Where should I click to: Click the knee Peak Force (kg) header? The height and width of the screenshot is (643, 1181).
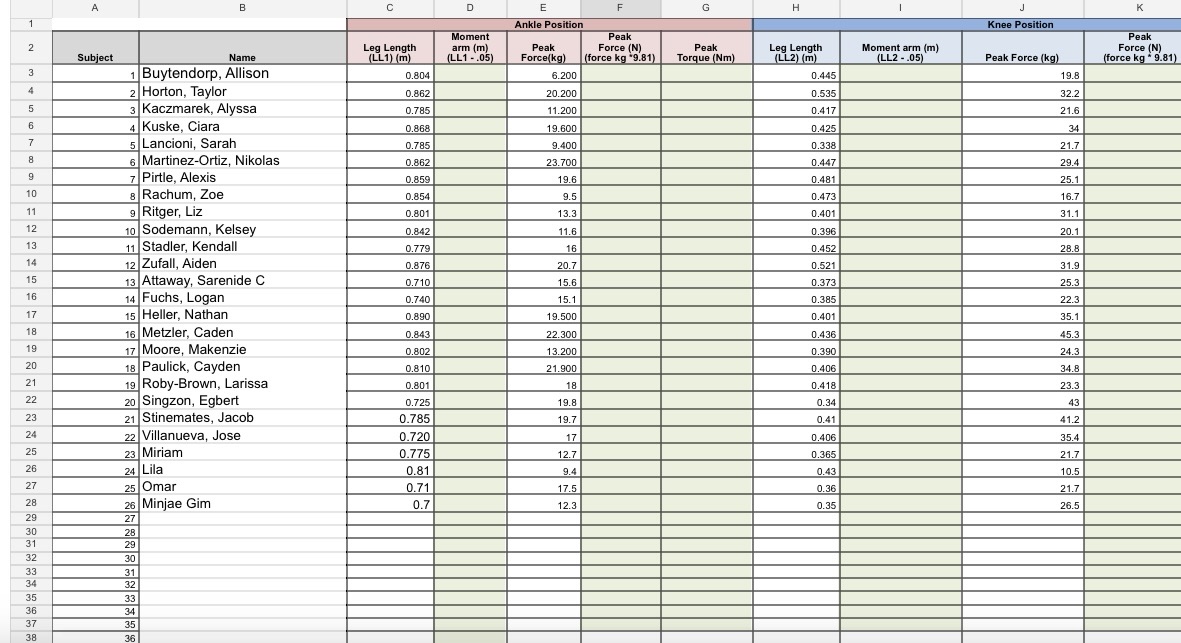click(x=1023, y=47)
